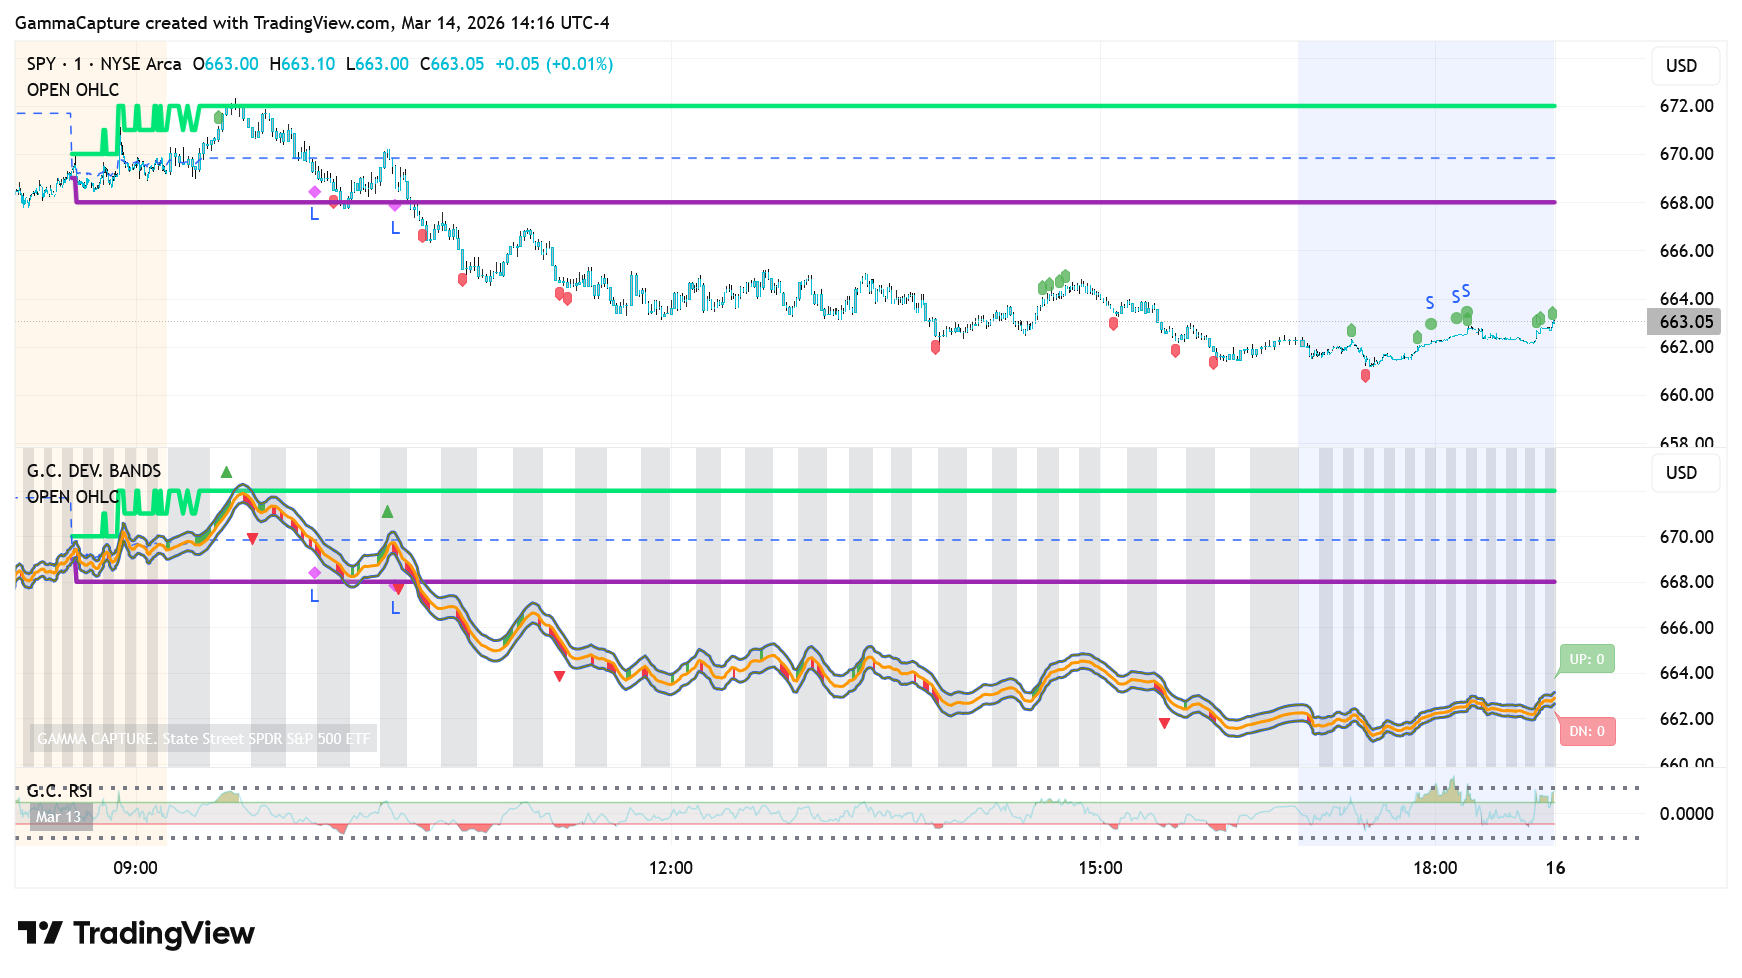
Task: Click the open value O663.00
Action: (226, 64)
